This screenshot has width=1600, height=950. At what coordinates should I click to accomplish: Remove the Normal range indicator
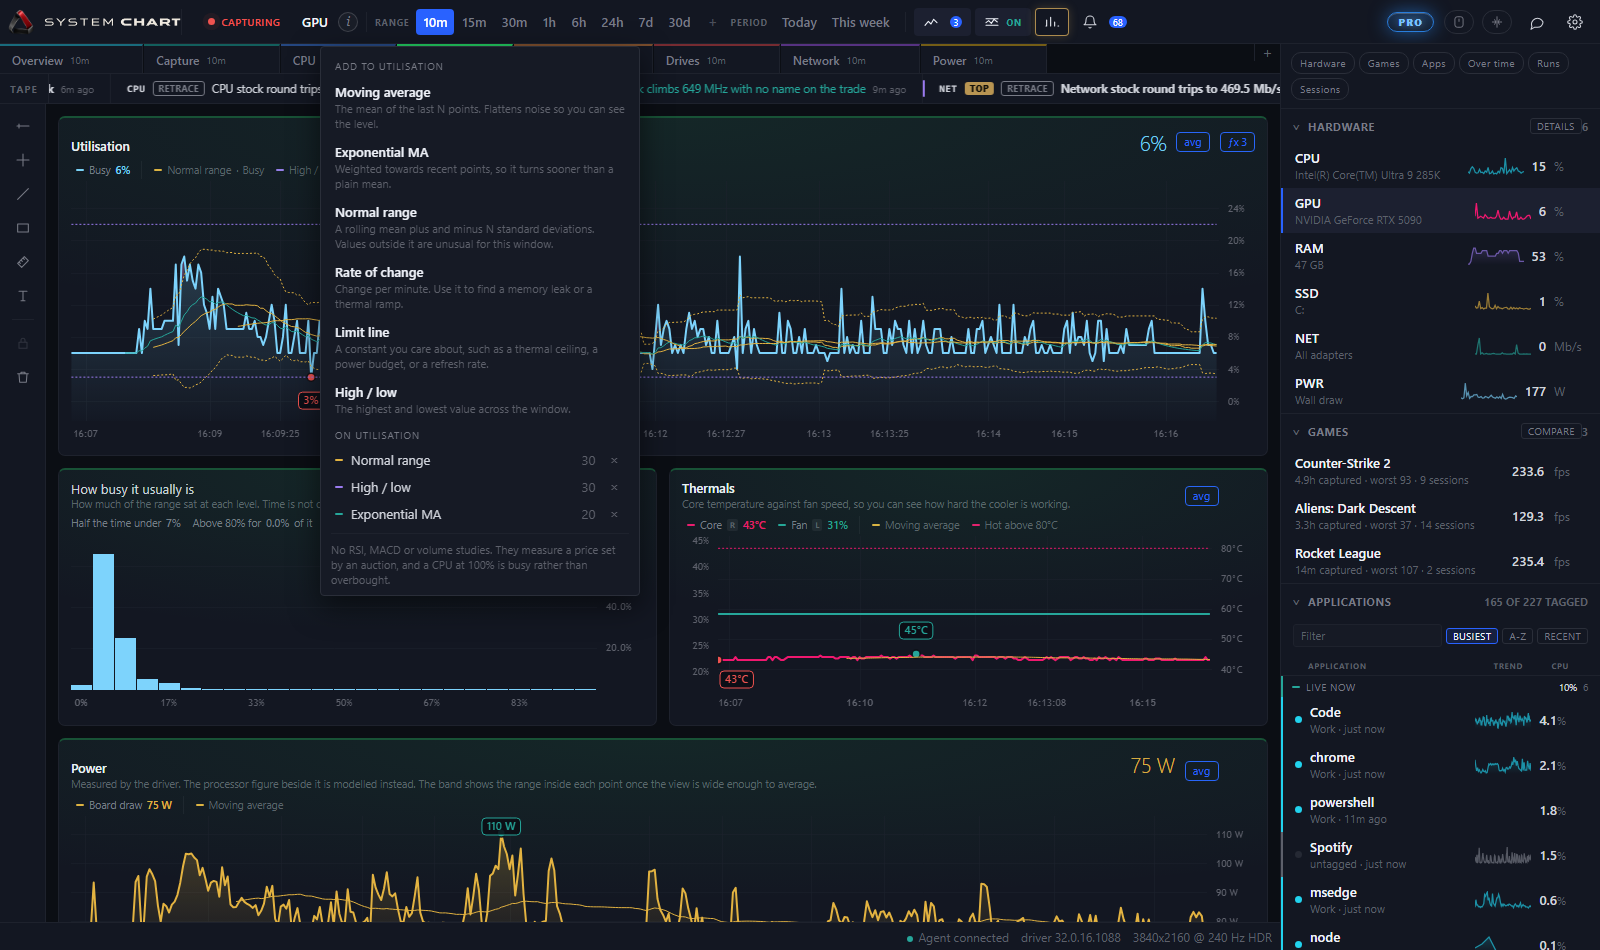click(x=614, y=461)
